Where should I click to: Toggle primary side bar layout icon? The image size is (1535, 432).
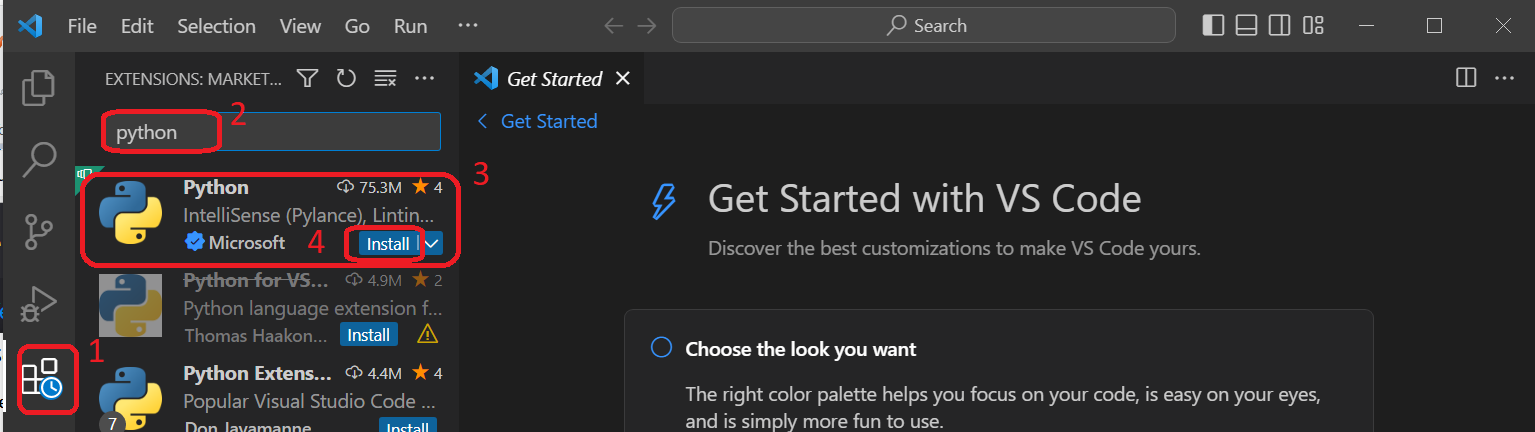[x=1212, y=26]
